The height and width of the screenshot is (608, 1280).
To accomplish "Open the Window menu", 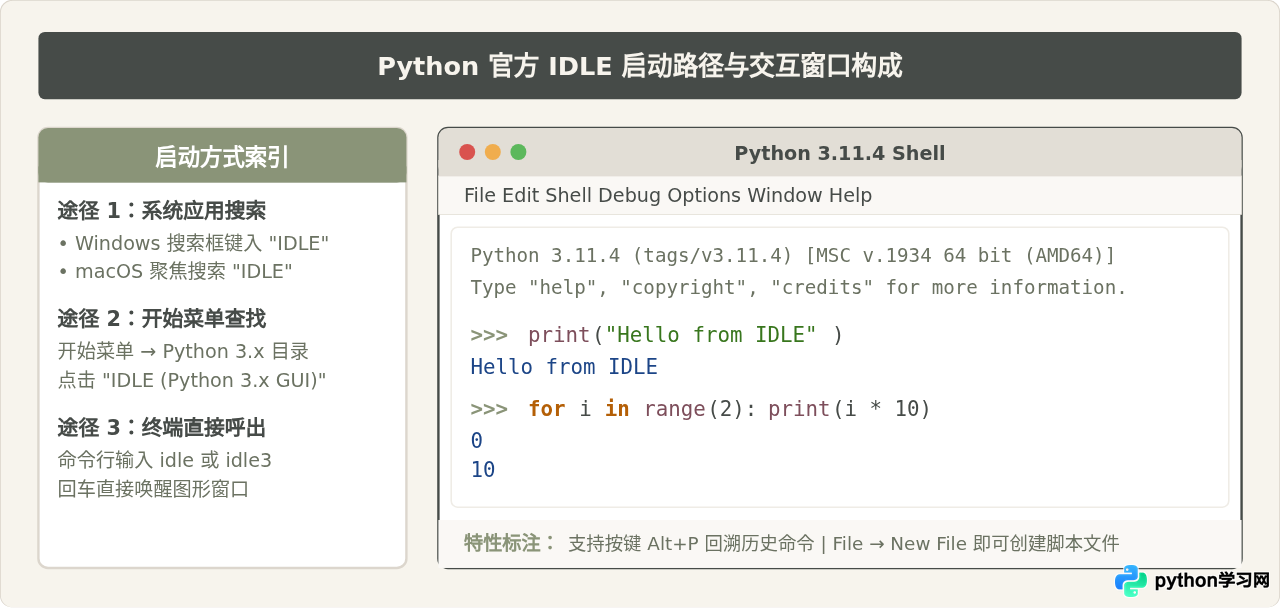I will tap(785, 195).
